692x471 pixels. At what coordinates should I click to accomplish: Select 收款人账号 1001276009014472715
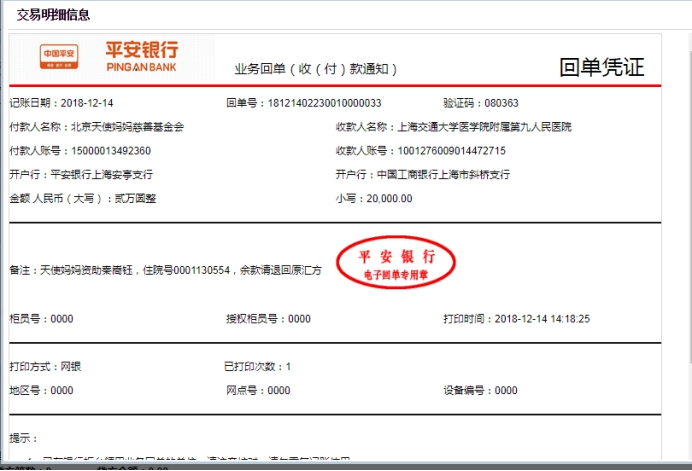[x=451, y=151]
